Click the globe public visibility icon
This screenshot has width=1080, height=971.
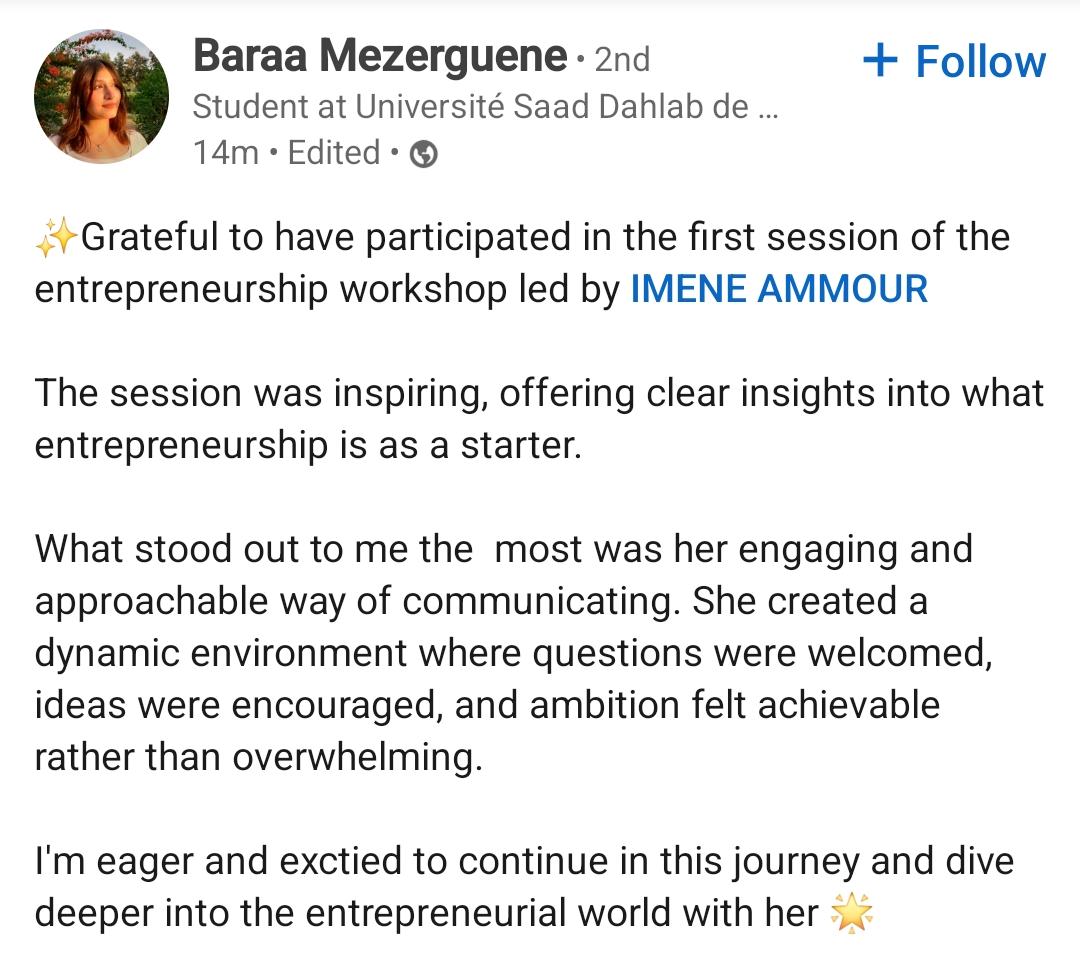click(x=424, y=154)
